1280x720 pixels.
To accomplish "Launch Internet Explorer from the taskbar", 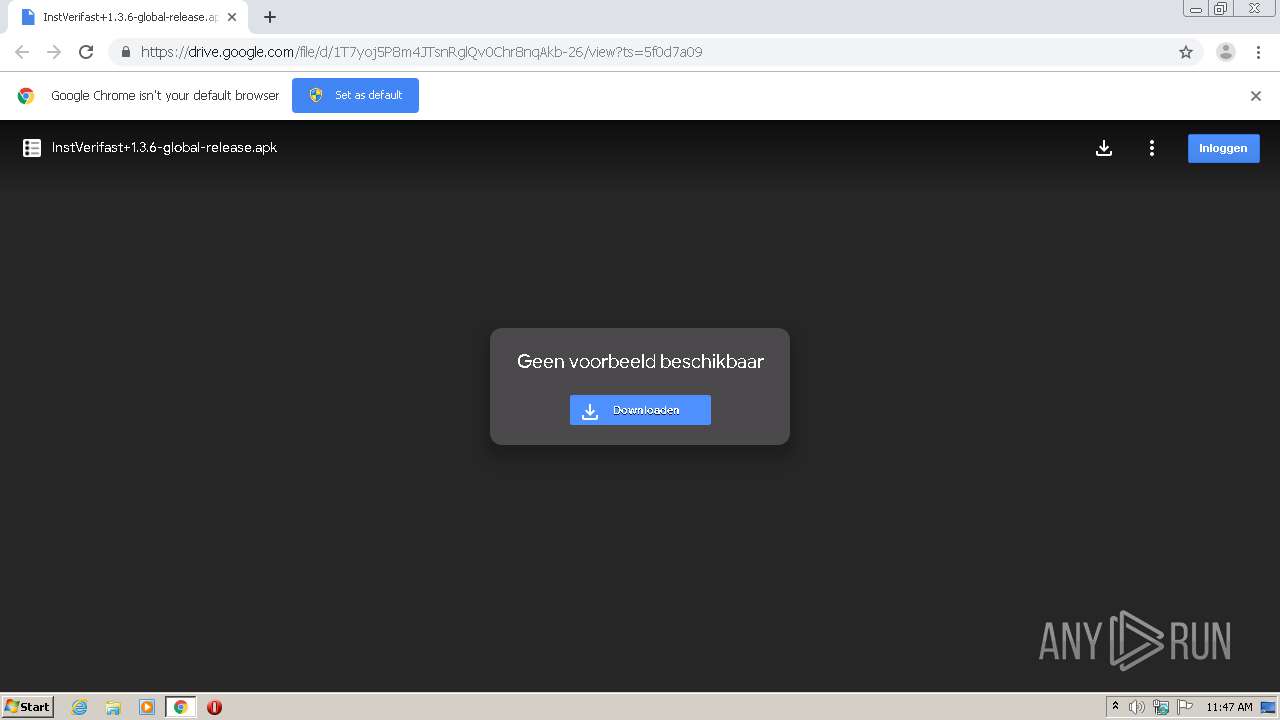I will tap(80, 707).
